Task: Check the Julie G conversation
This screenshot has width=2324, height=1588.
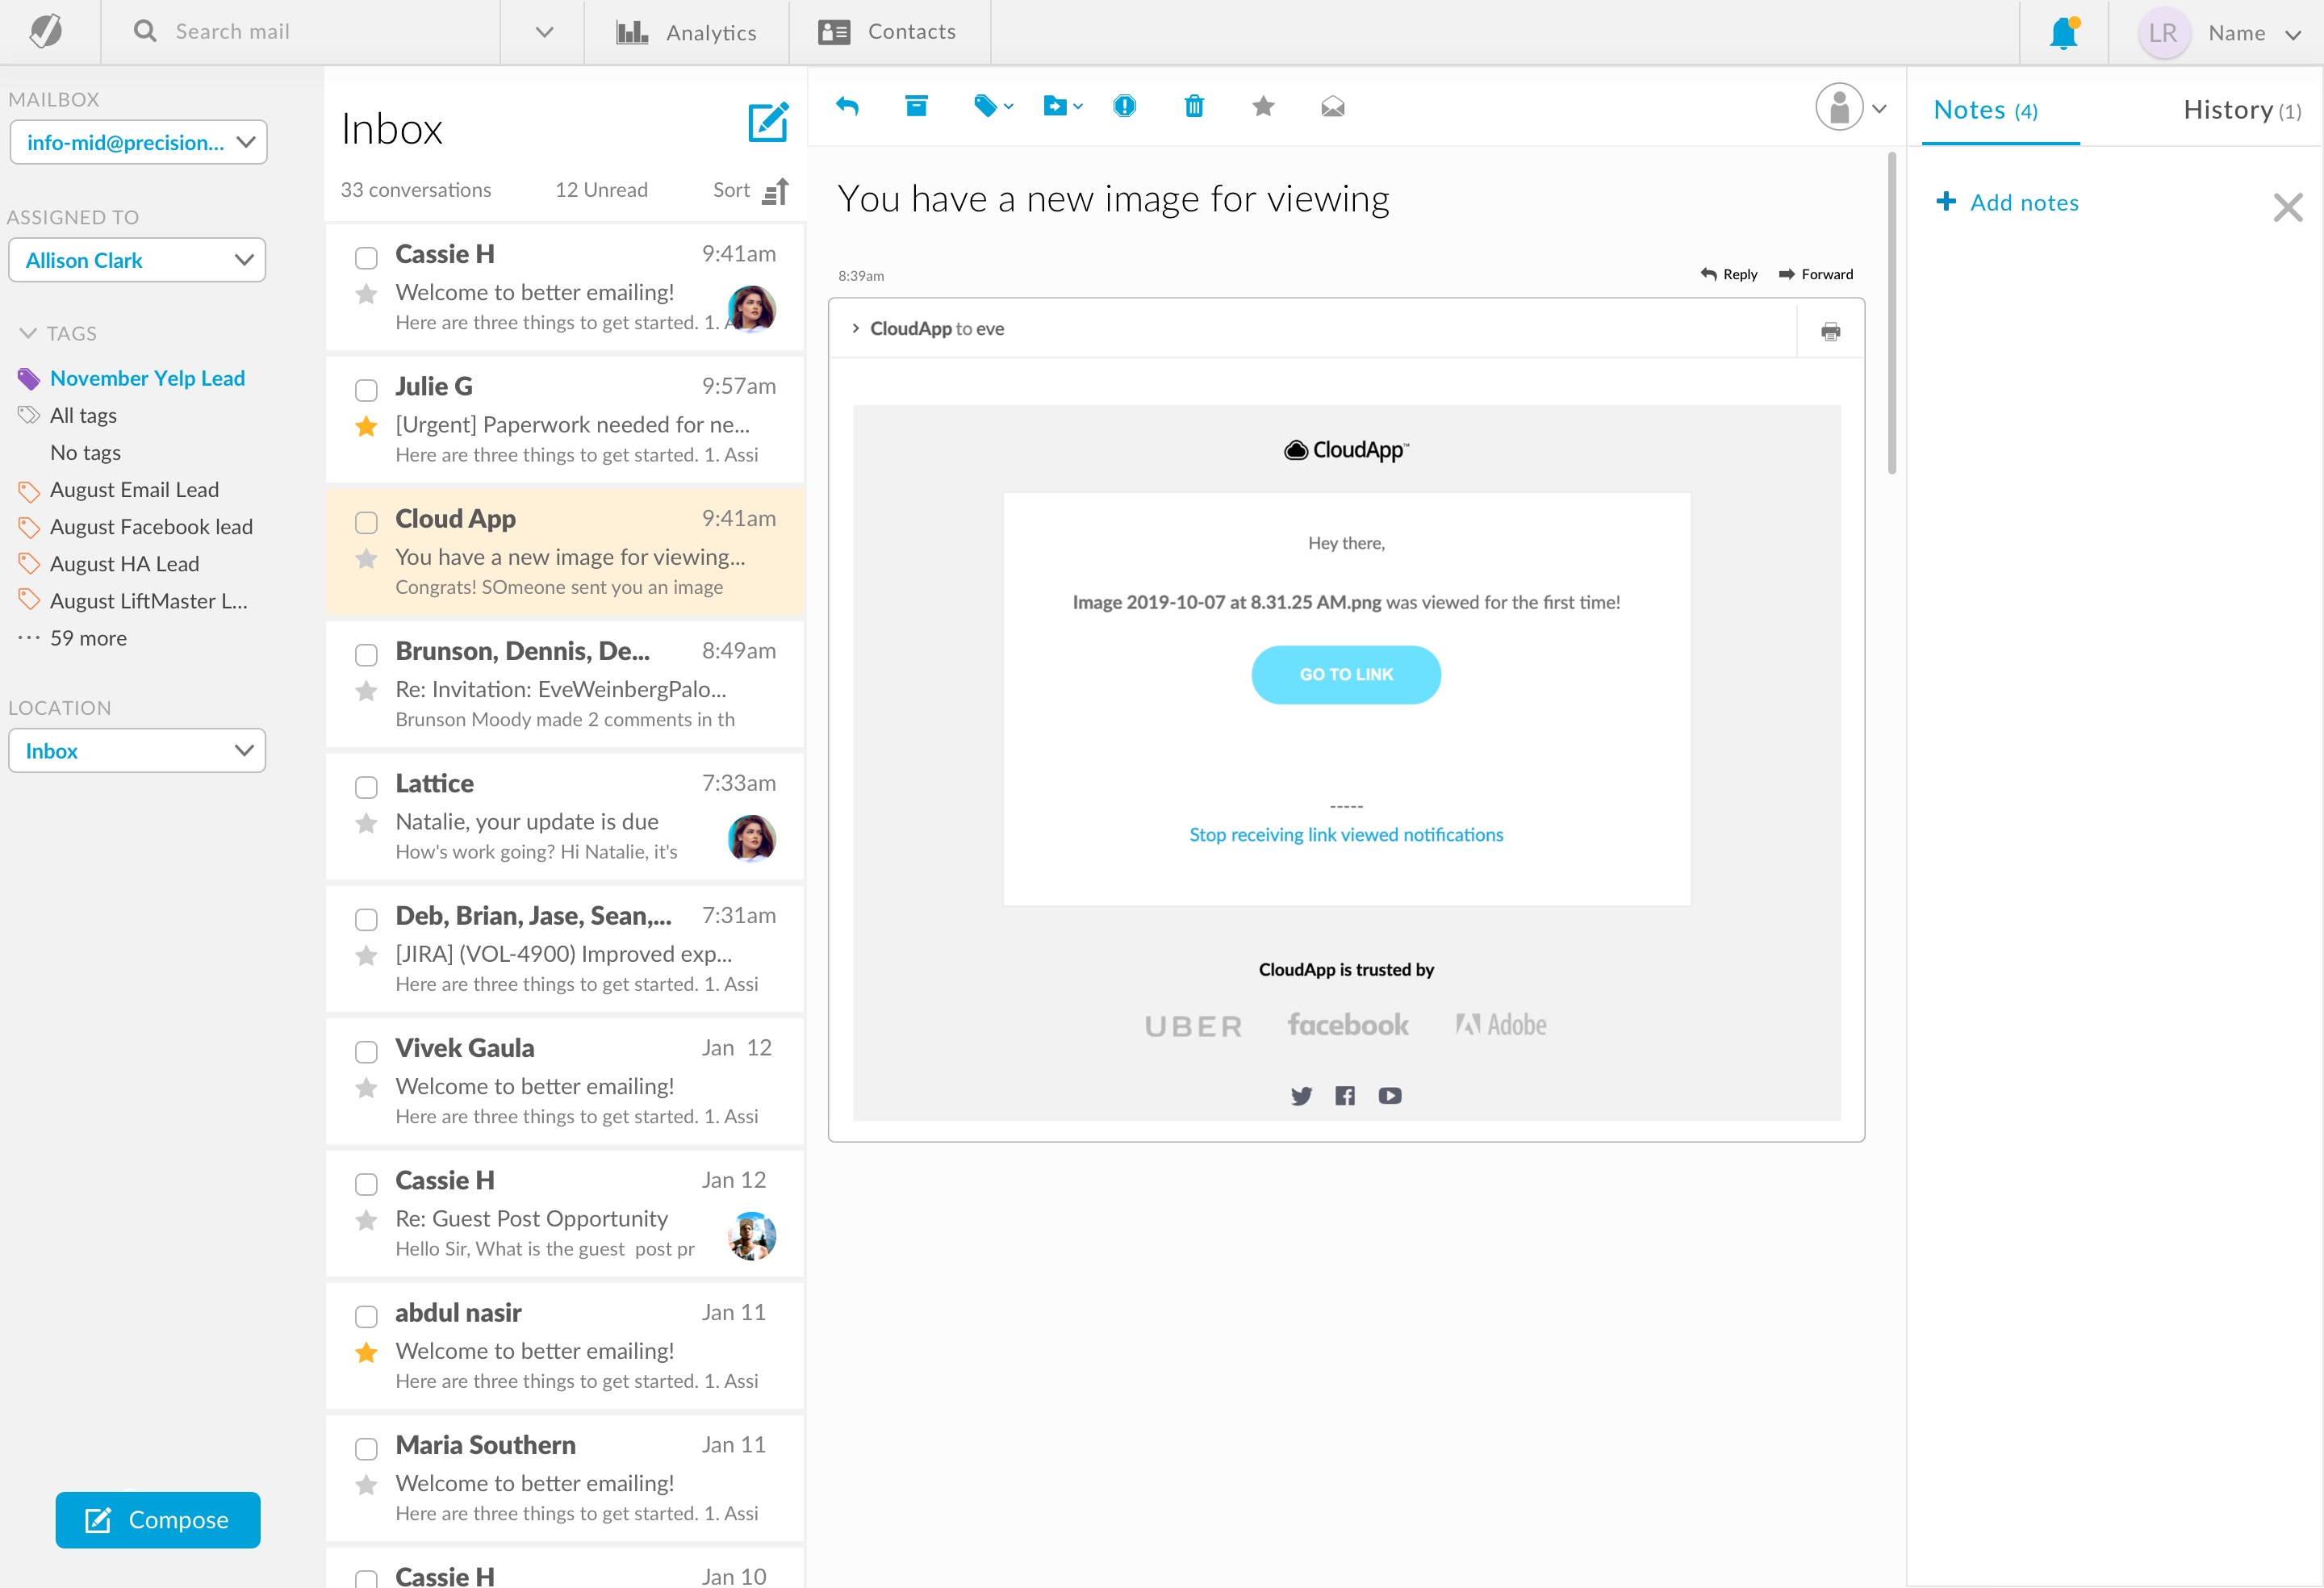Action: [366, 390]
